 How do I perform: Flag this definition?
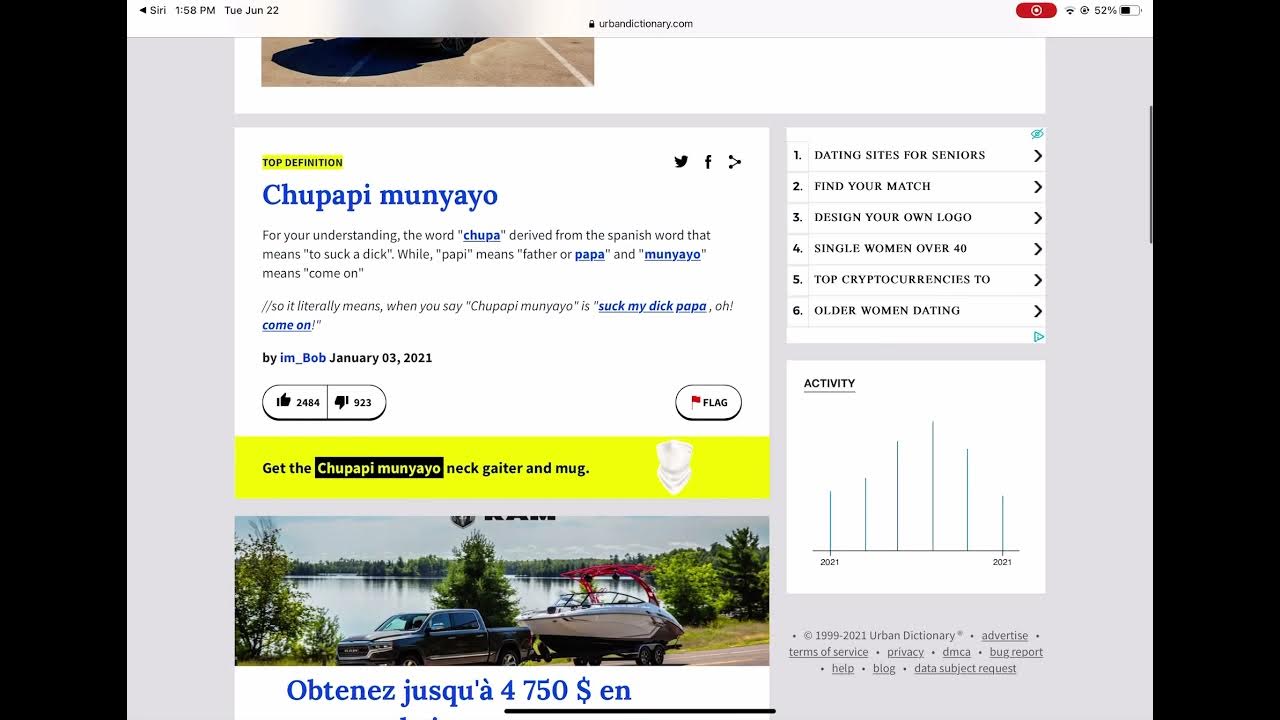[x=709, y=402]
